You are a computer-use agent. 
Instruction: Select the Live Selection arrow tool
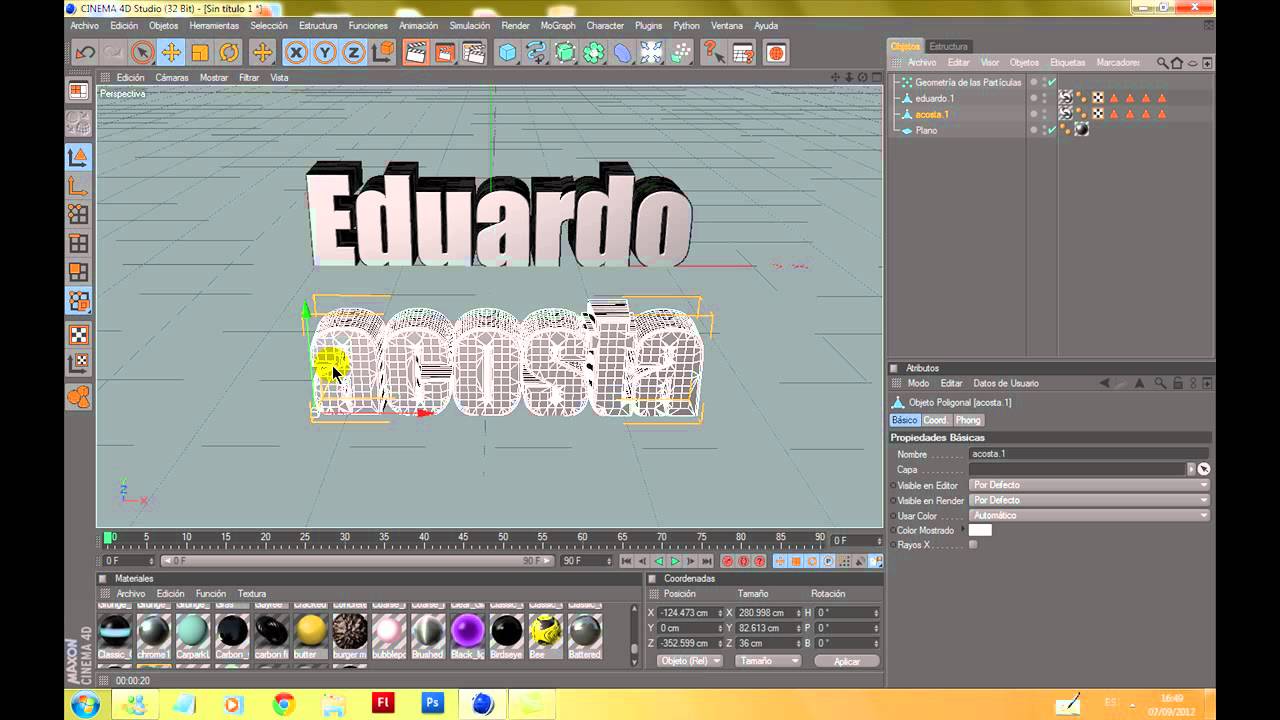point(142,53)
